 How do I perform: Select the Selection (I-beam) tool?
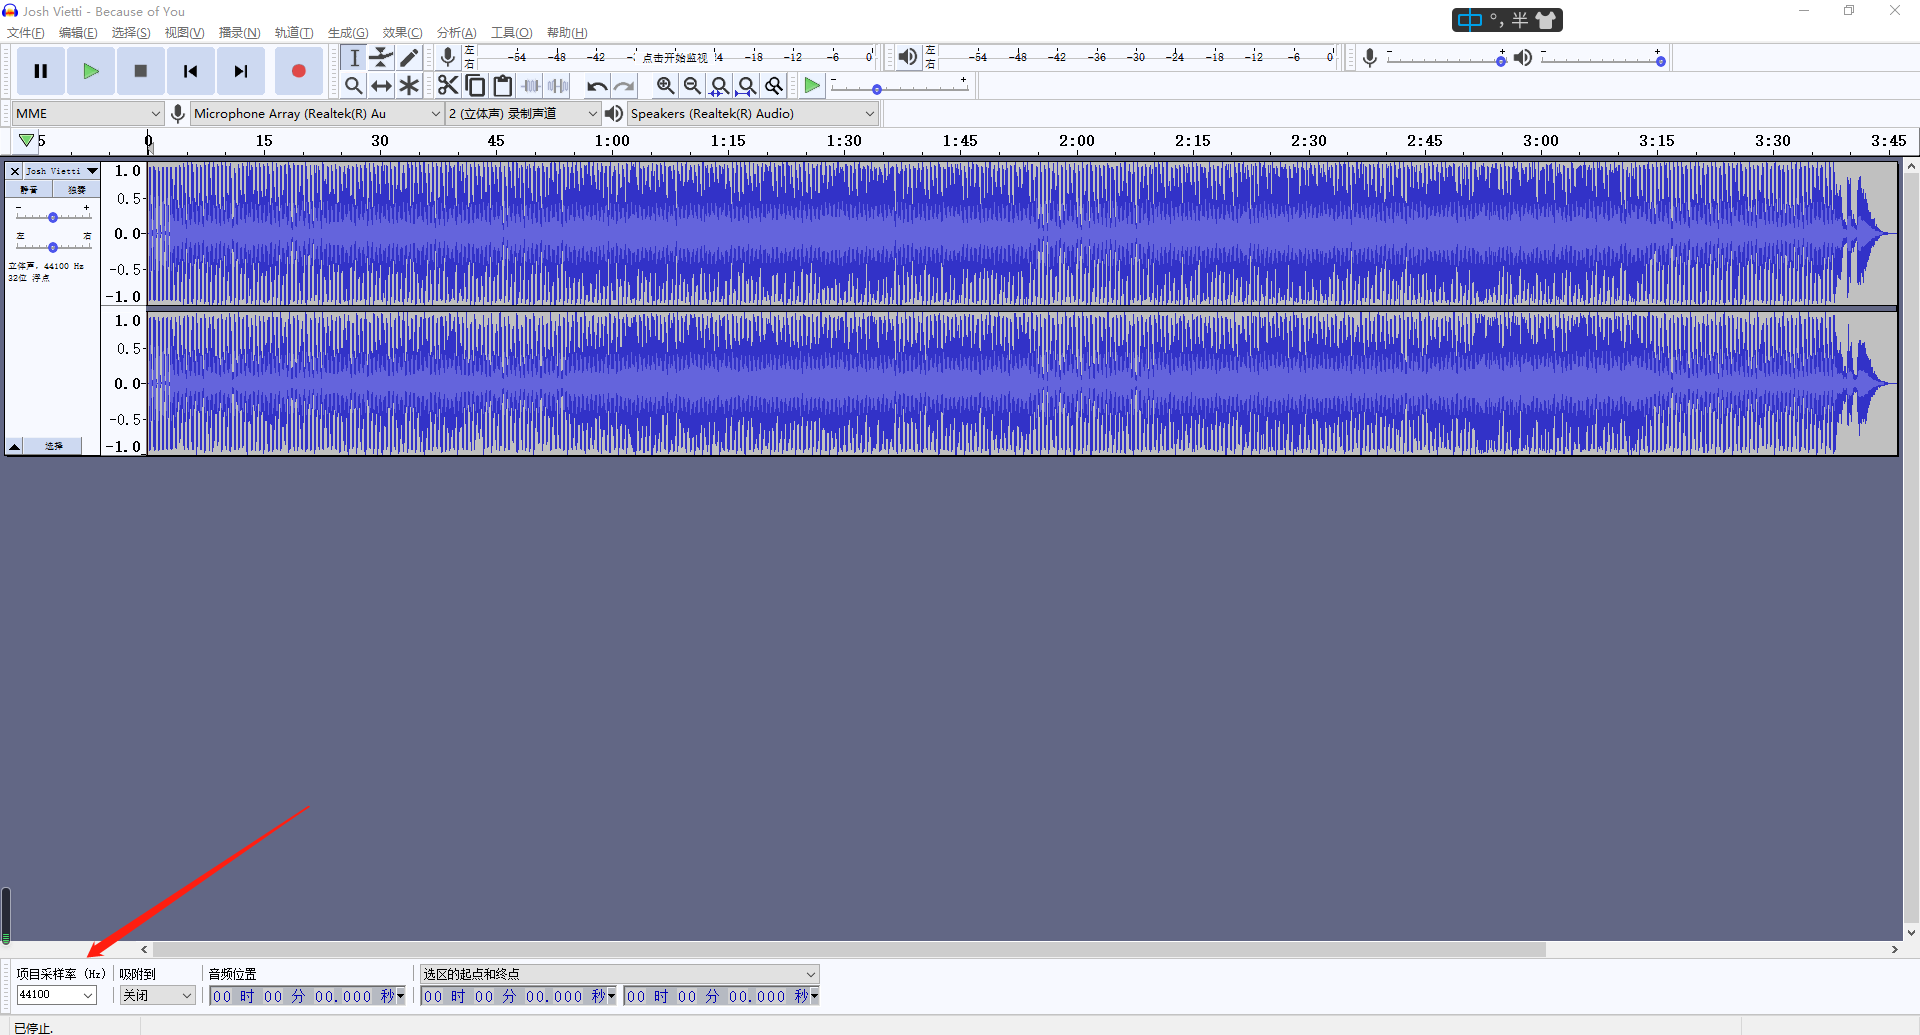click(x=354, y=58)
